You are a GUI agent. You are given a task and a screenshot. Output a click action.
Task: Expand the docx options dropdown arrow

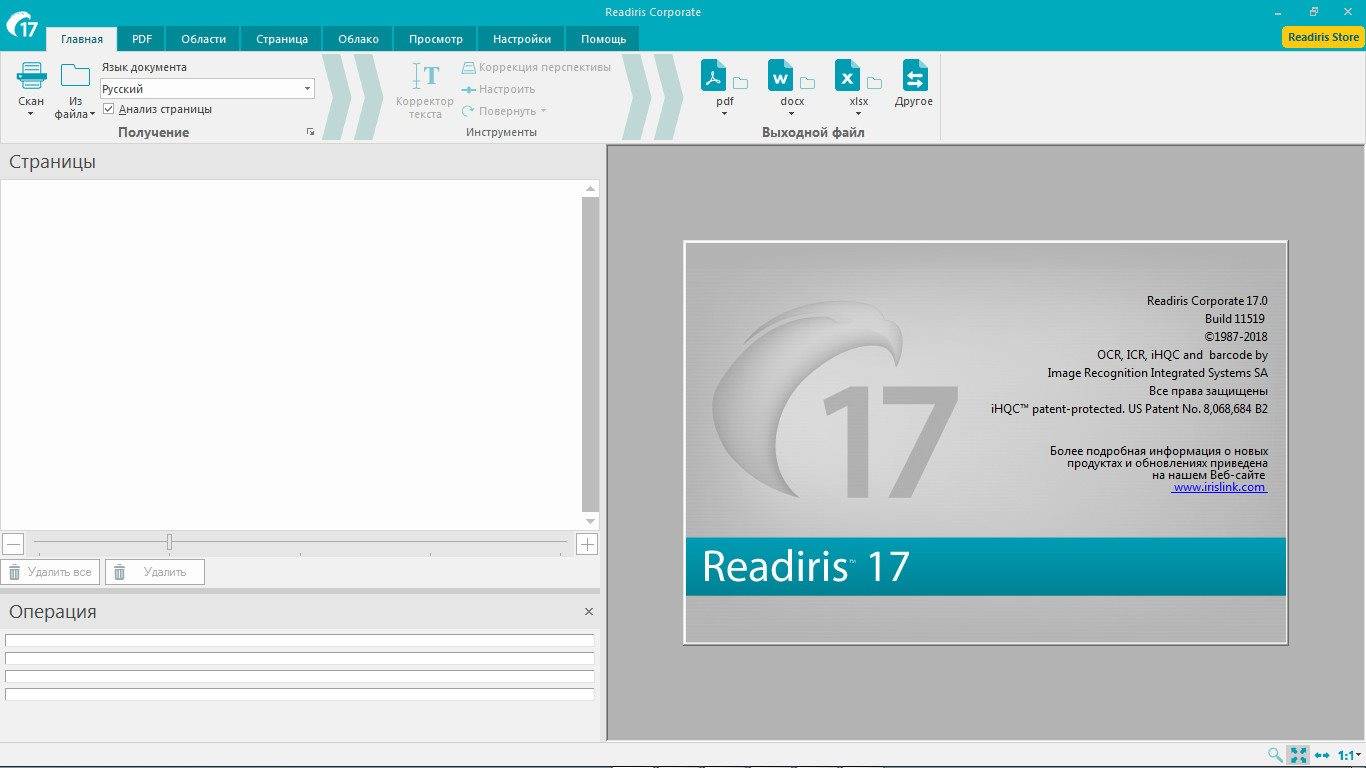tap(791, 114)
